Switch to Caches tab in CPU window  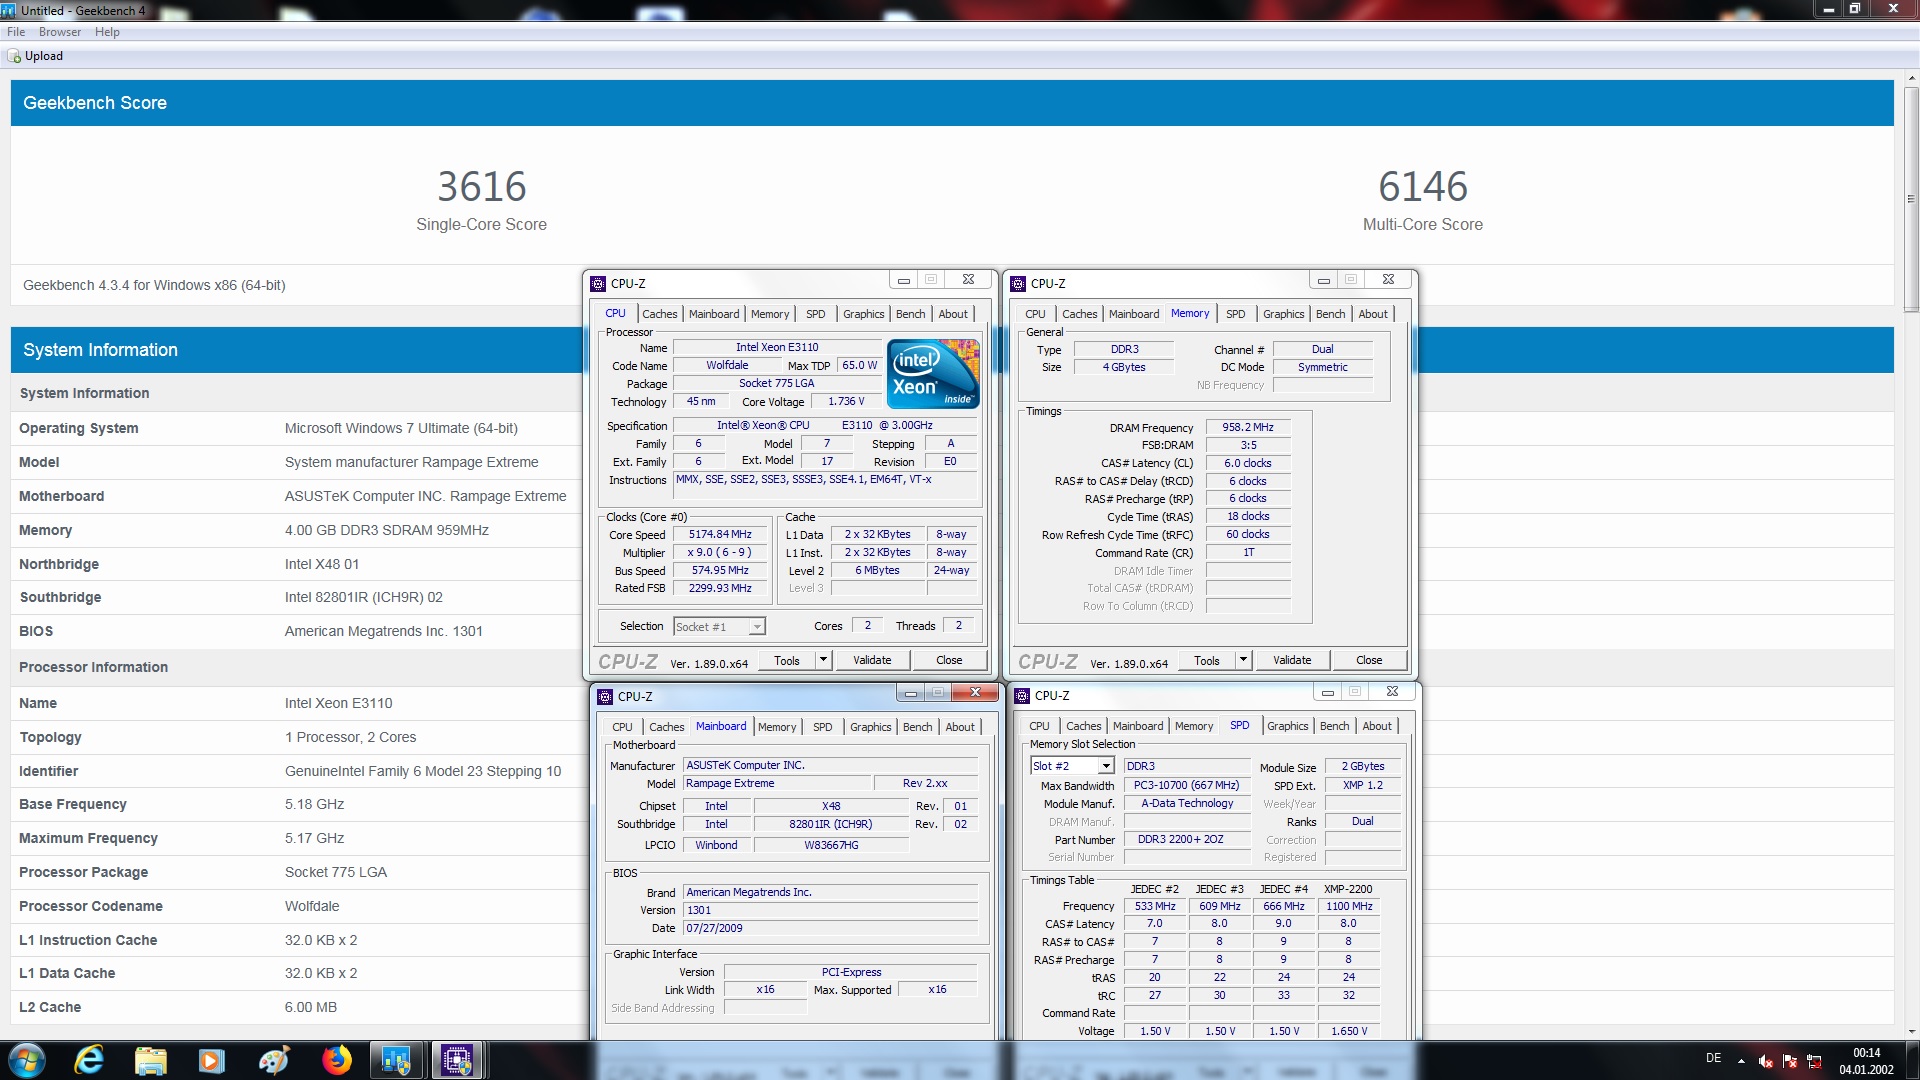660,314
